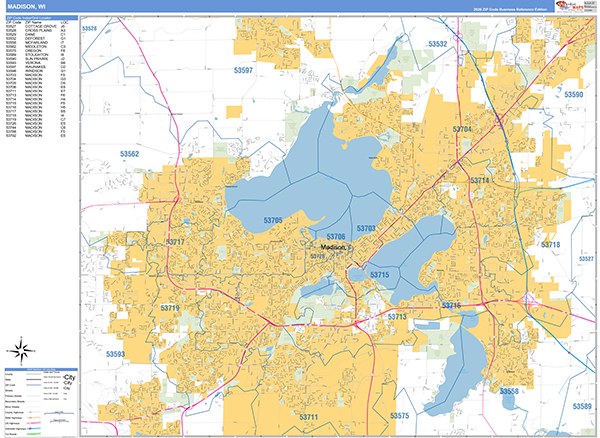Click ZIP code 53718 label on map
Viewport: 600px width, 438px height.
(551, 245)
